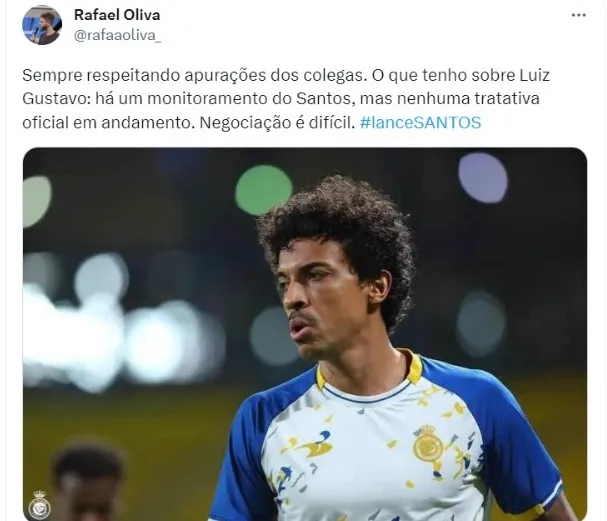Click Rafael Oliva's profile avatar

42,25
